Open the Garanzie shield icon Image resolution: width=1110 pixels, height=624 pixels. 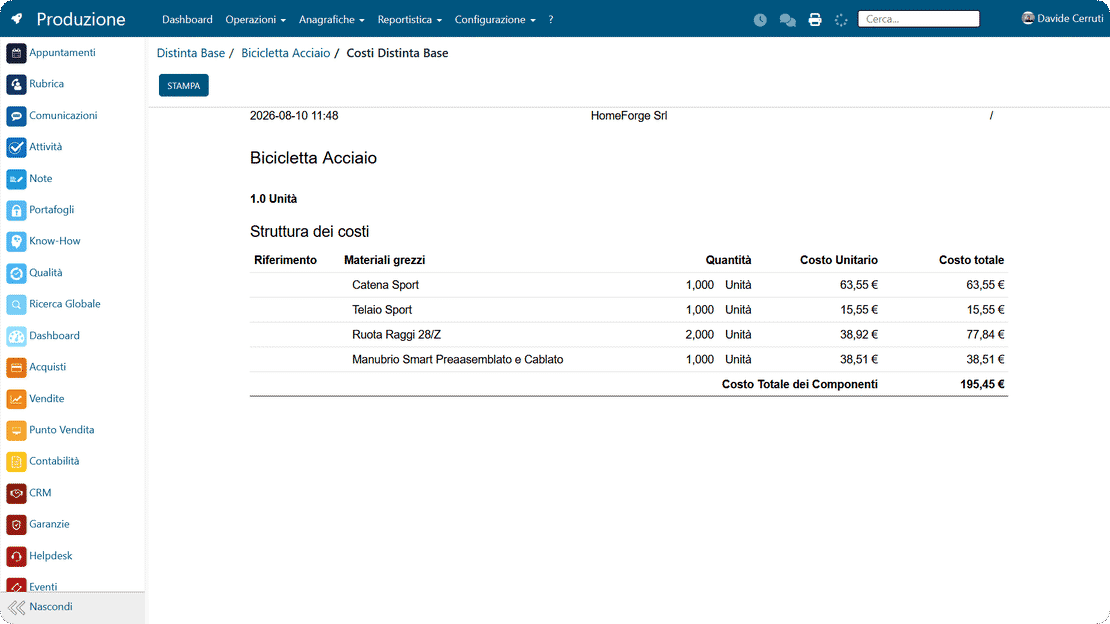pos(16,525)
